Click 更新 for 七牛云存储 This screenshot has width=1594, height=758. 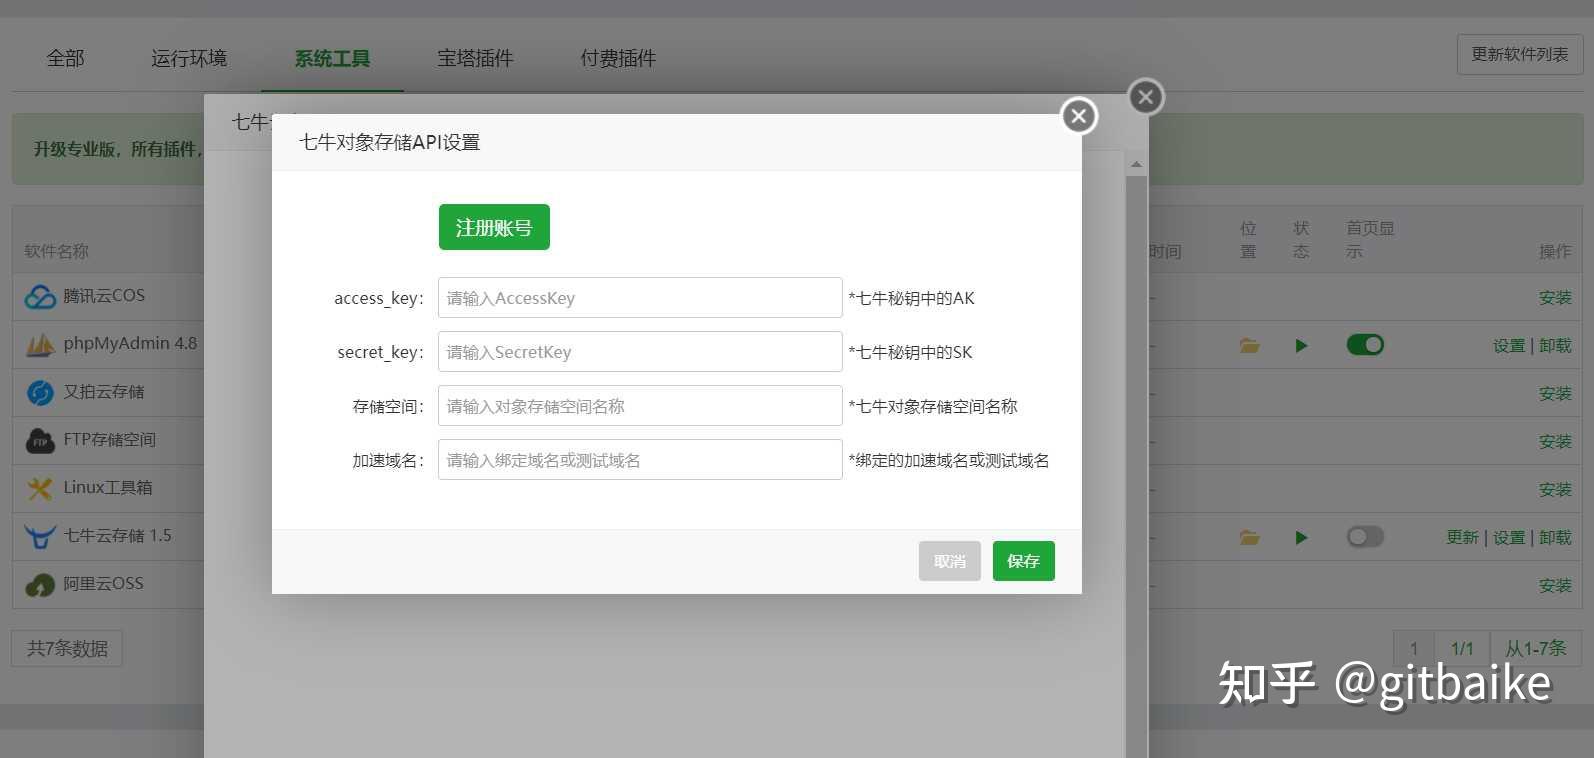tap(1462, 538)
